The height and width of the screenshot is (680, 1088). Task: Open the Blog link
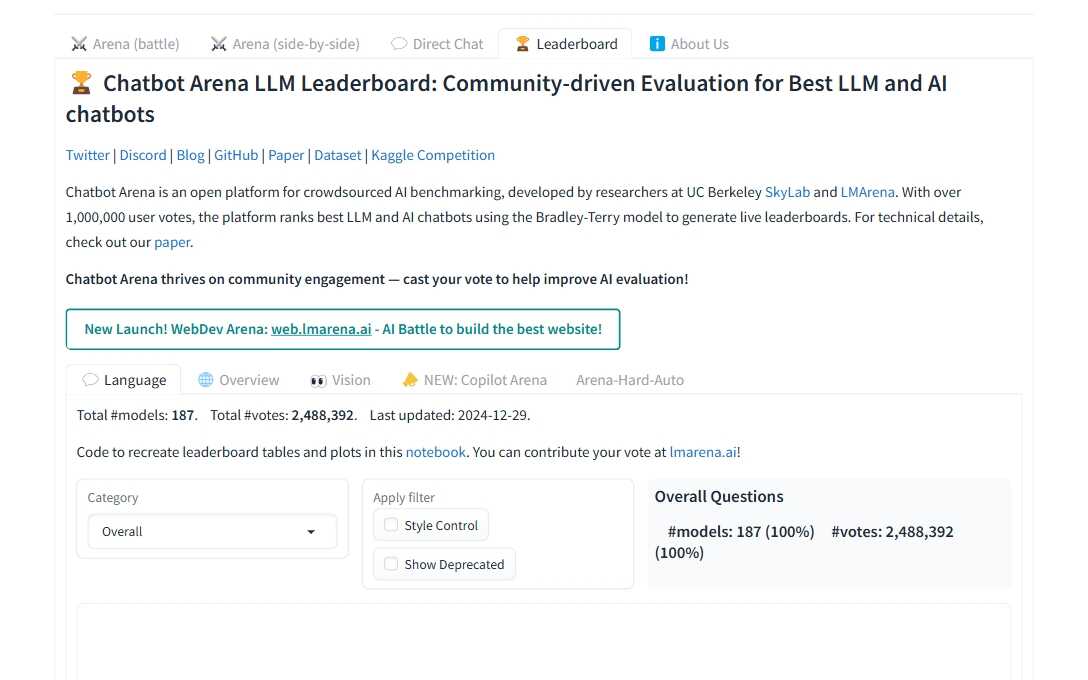pyautogui.click(x=190, y=155)
